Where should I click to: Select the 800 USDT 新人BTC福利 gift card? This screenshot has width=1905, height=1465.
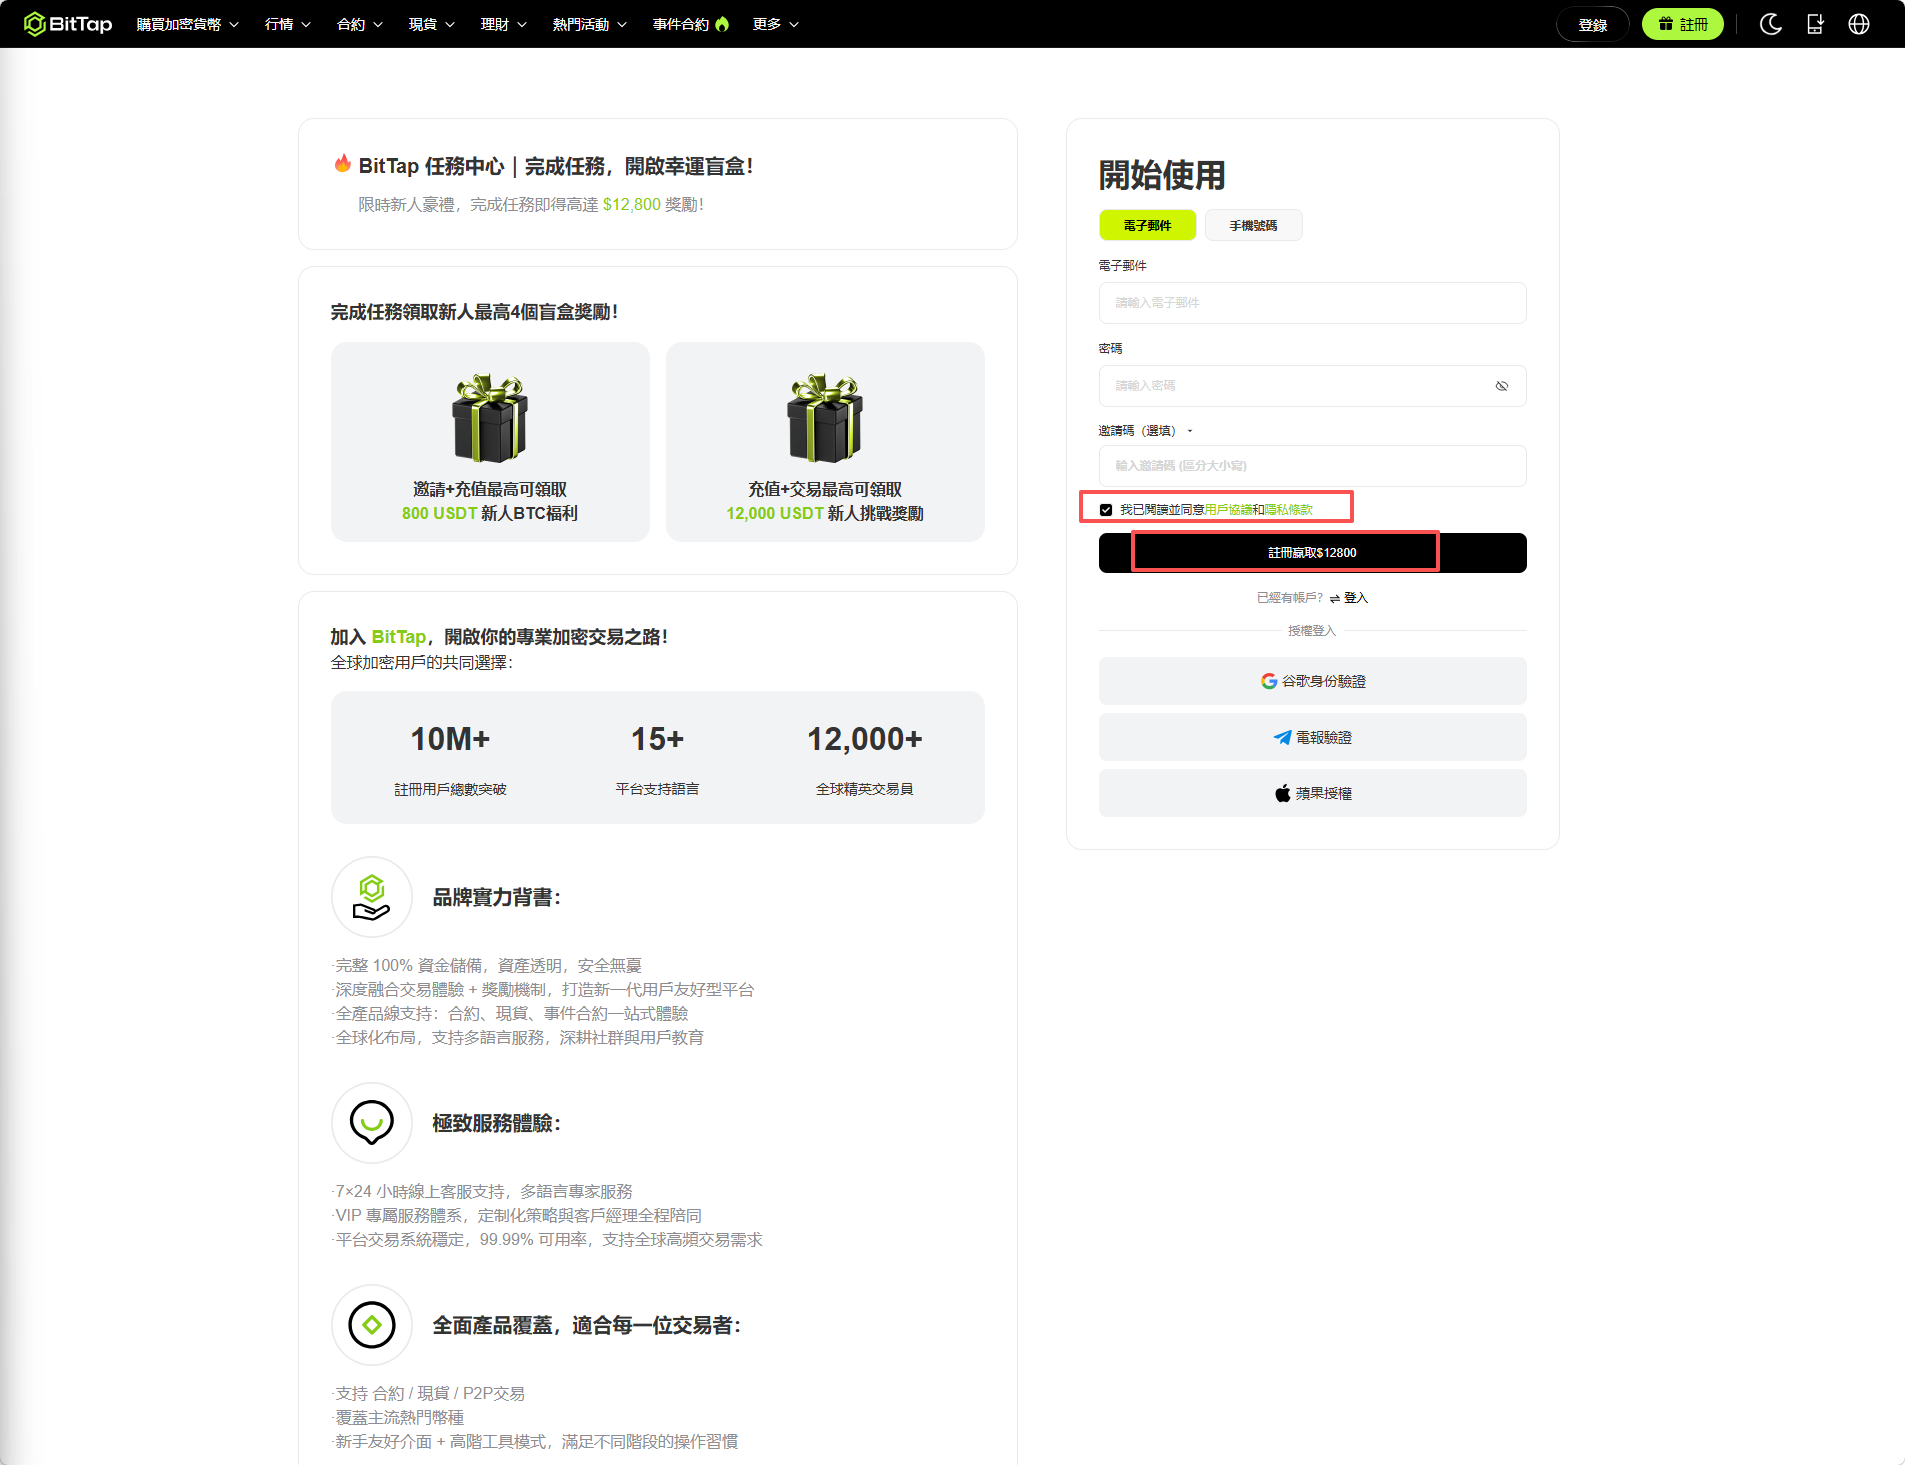click(x=490, y=442)
